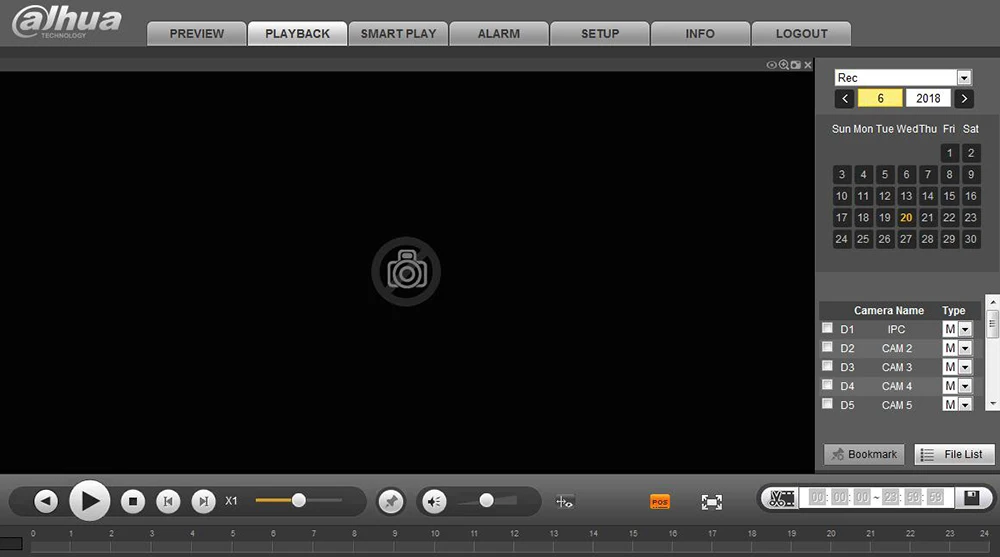Select day 15 on the calendar
Viewport: 1000px width, 557px height.
949,196
